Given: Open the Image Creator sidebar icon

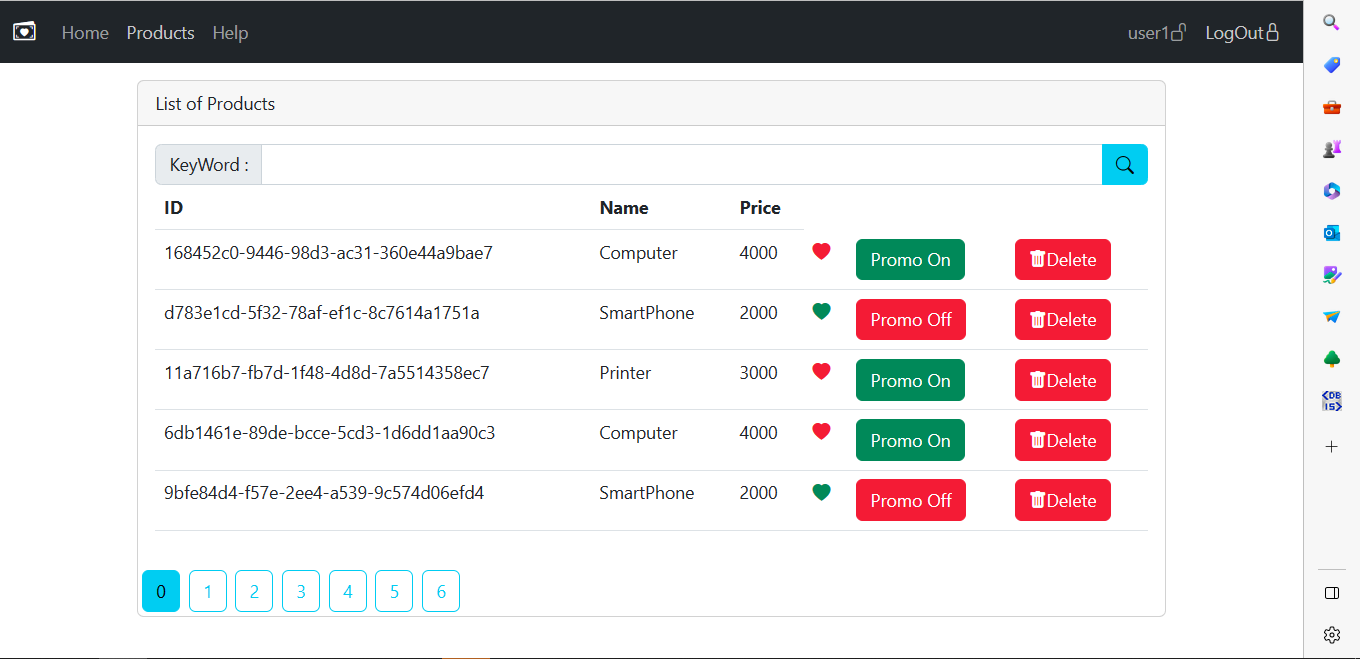Looking at the screenshot, I should click(x=1331, y=274).
